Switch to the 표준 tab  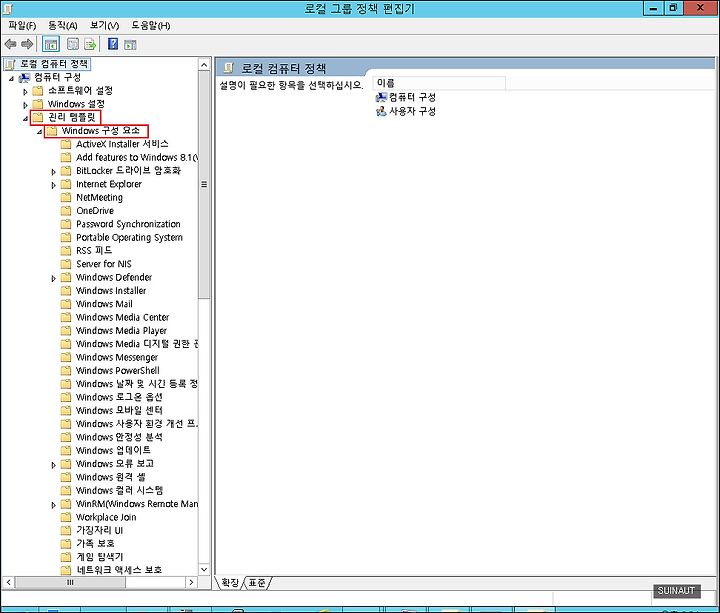coord(257,583)
